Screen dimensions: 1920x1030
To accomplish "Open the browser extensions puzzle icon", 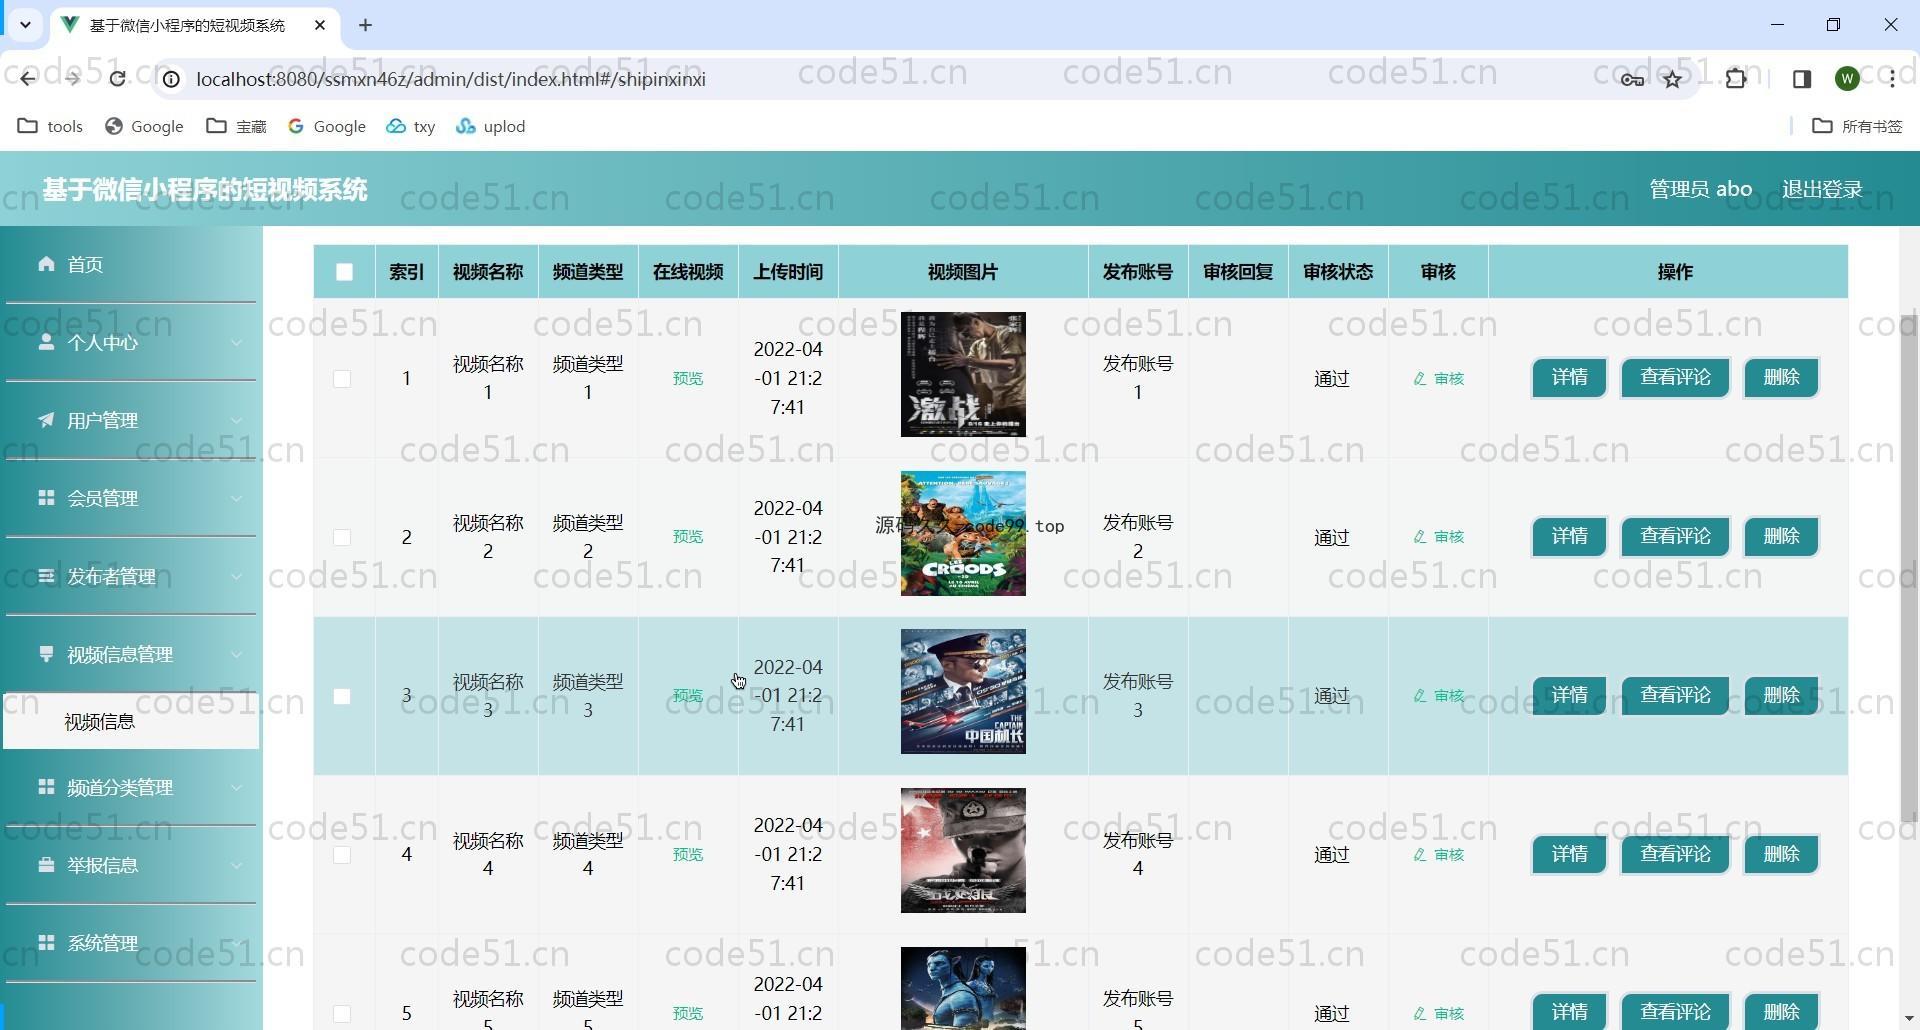I will 1737,79.
